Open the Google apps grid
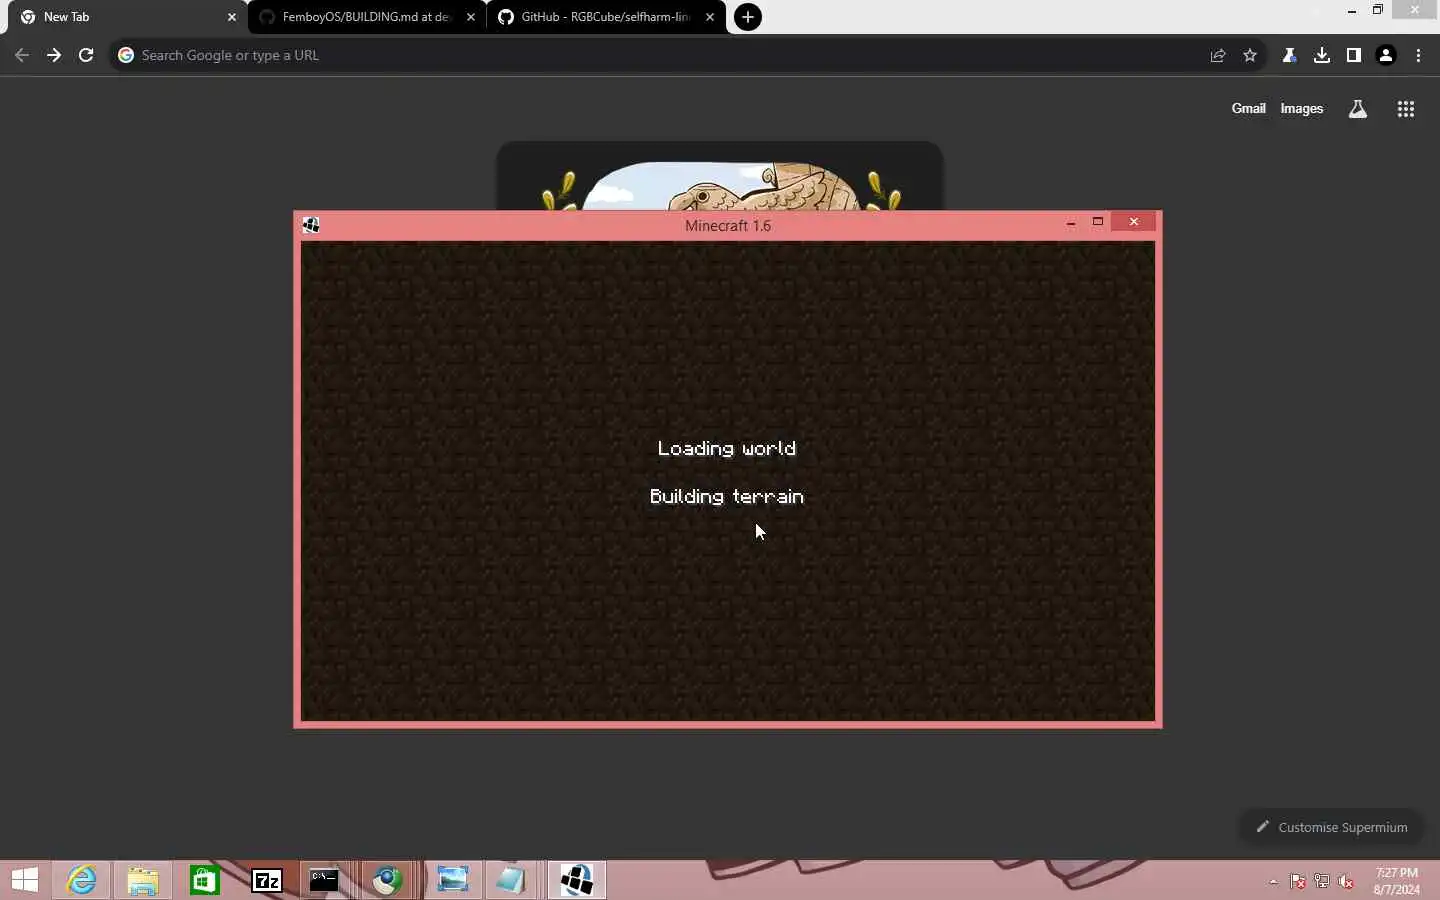 click(1406, 110)
